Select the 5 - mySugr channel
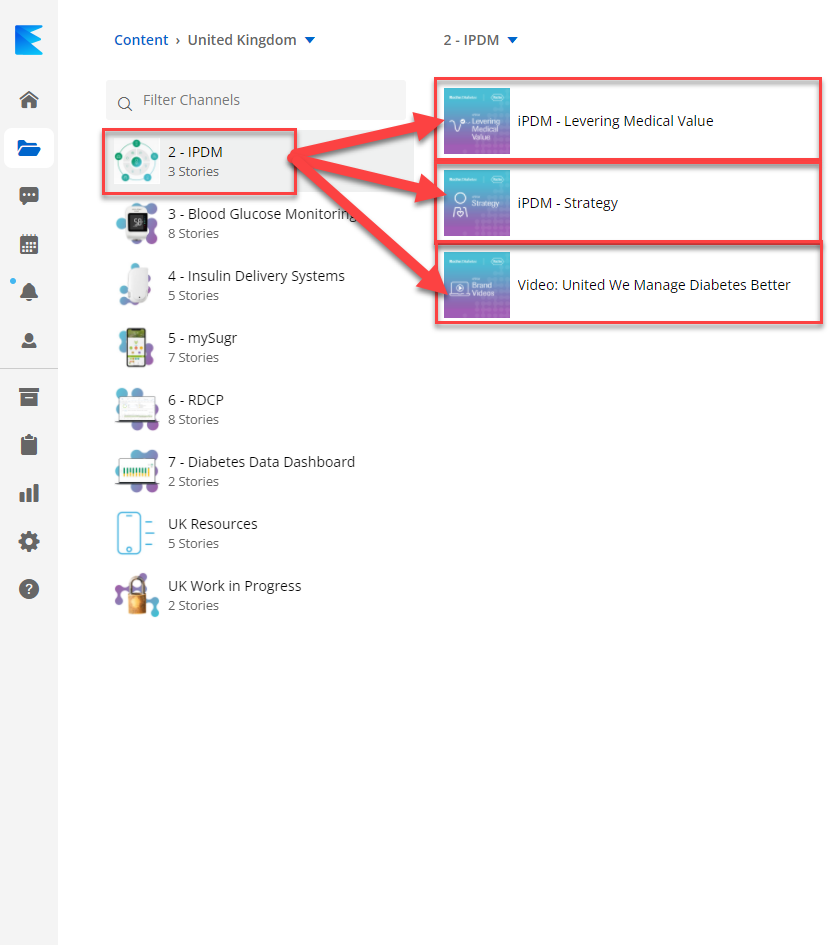The height and width of the screenshot is (945, 835). click(x=260, y=347)
